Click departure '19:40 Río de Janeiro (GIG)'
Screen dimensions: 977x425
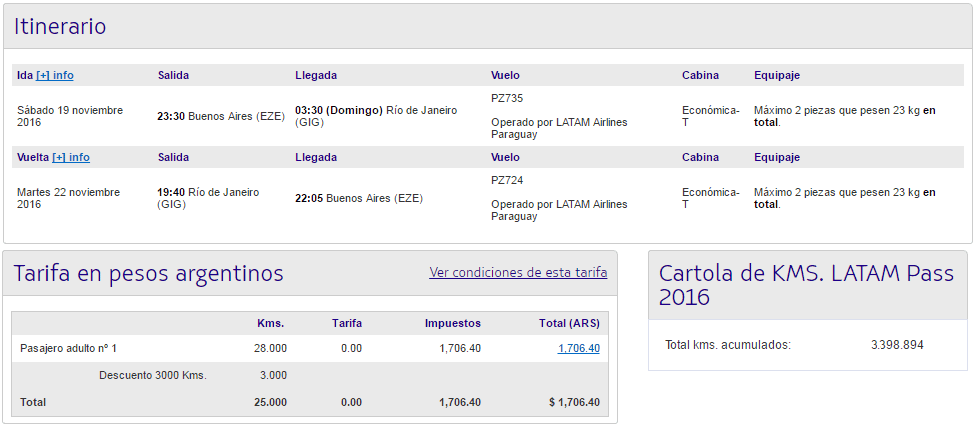pyautogui.click(x=208, y=198)
